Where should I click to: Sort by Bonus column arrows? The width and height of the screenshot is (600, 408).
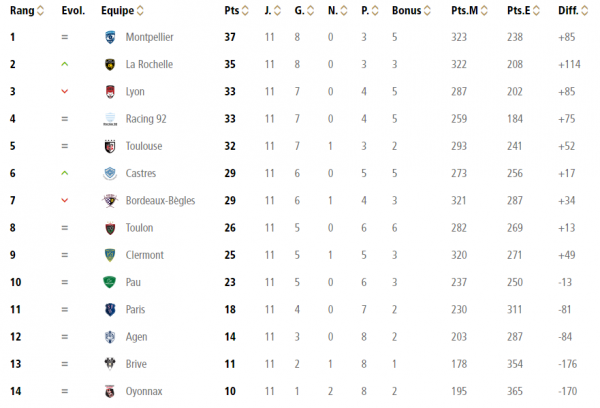(427, 11)
